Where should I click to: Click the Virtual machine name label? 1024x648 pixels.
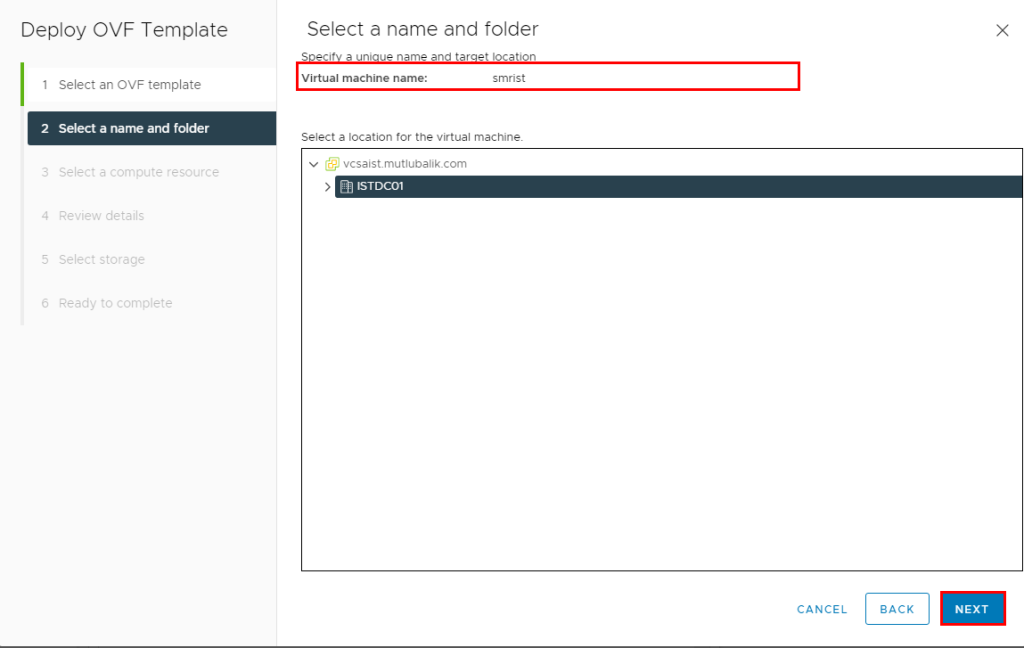[x=364, y=78]
